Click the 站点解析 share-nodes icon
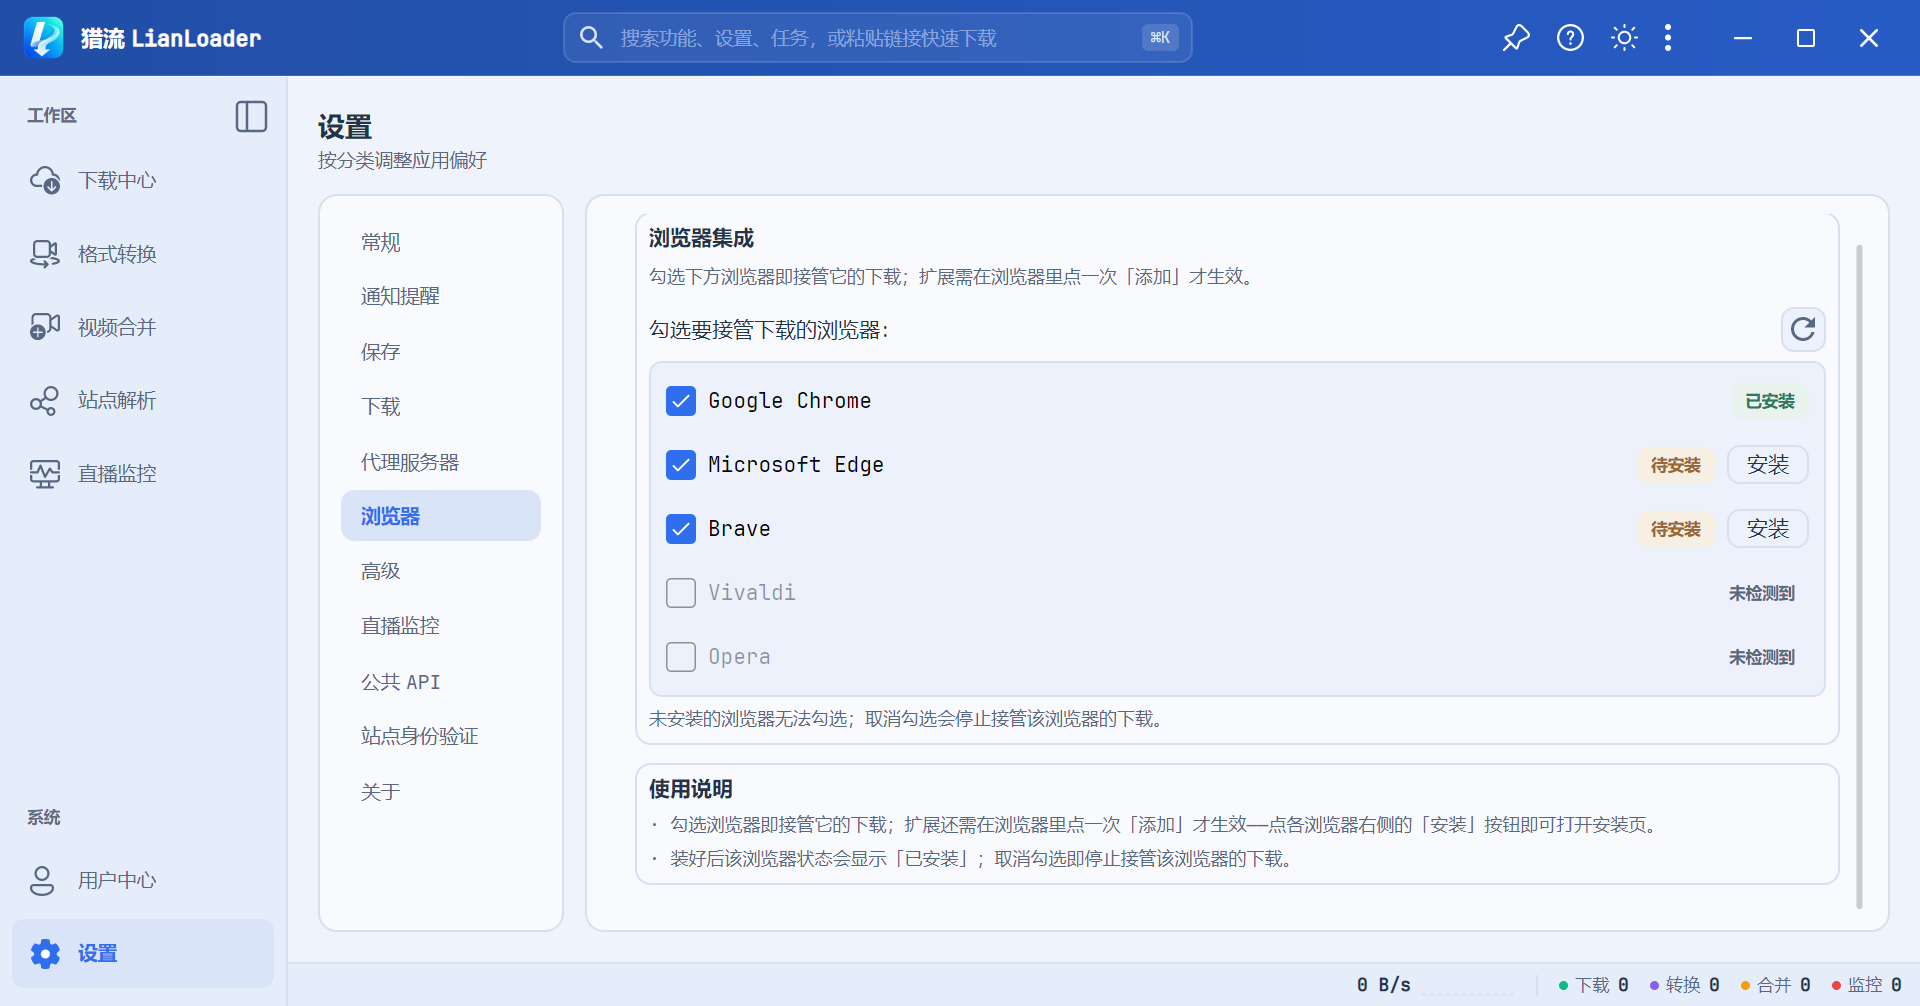Image resolution: width=1920 pixels, height=1006 pixels. point(45,400)
